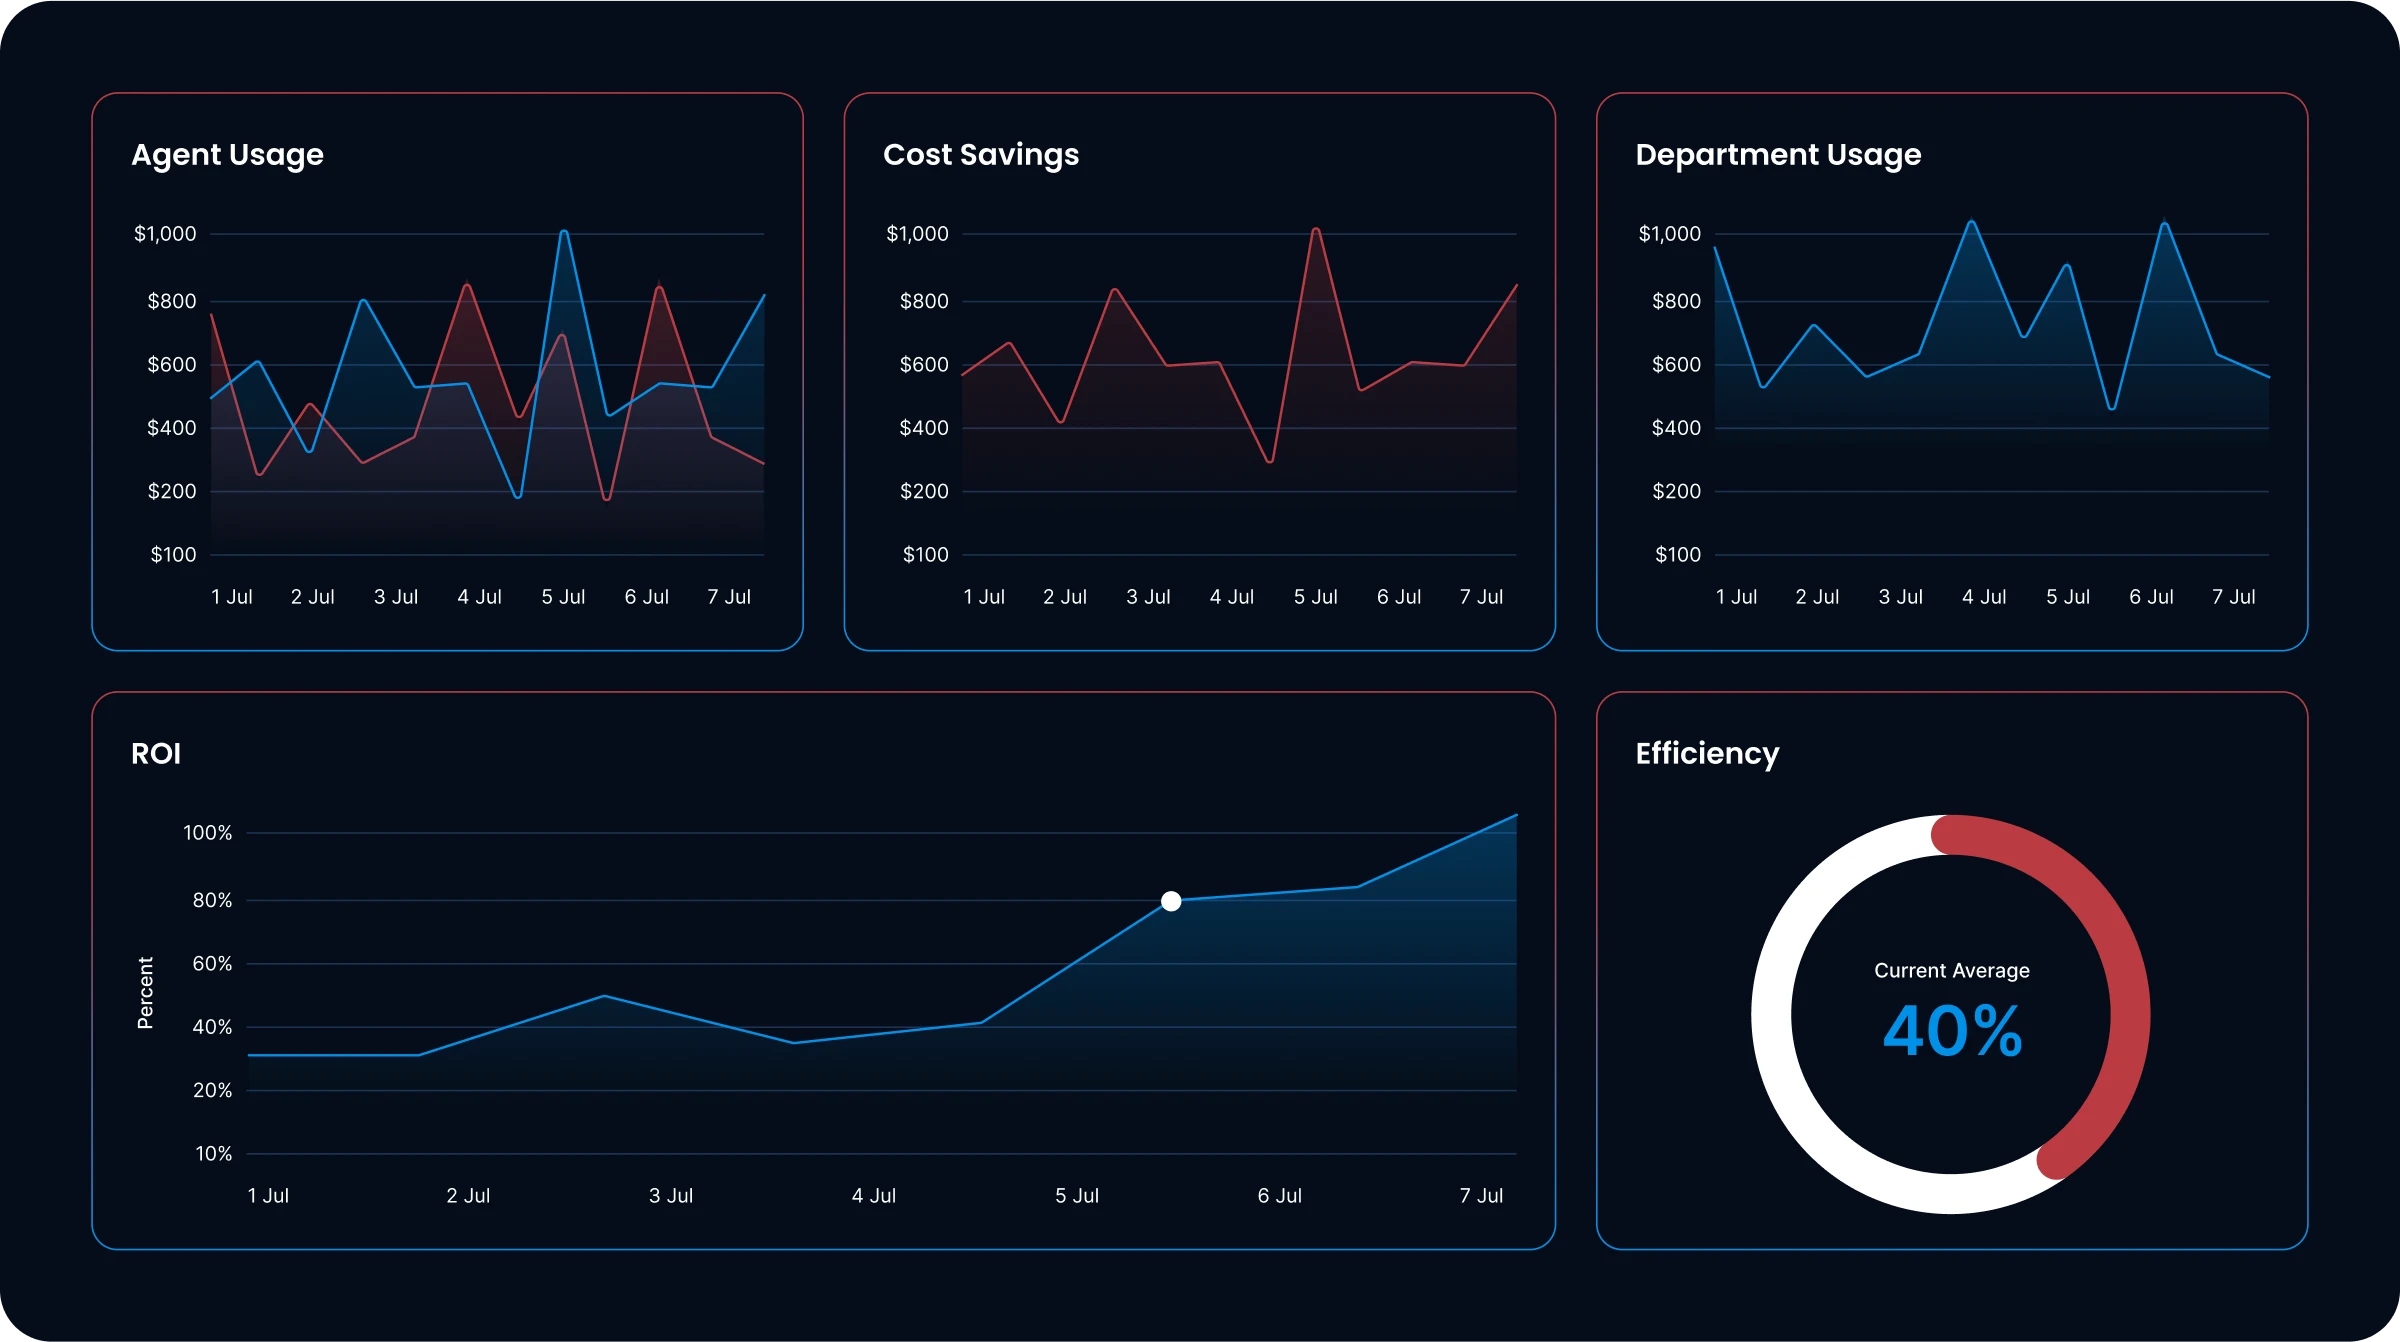Click the 7 Jul label under ROI chart
This screenshot has width=2400, height=1342.
[1480, 1195]
